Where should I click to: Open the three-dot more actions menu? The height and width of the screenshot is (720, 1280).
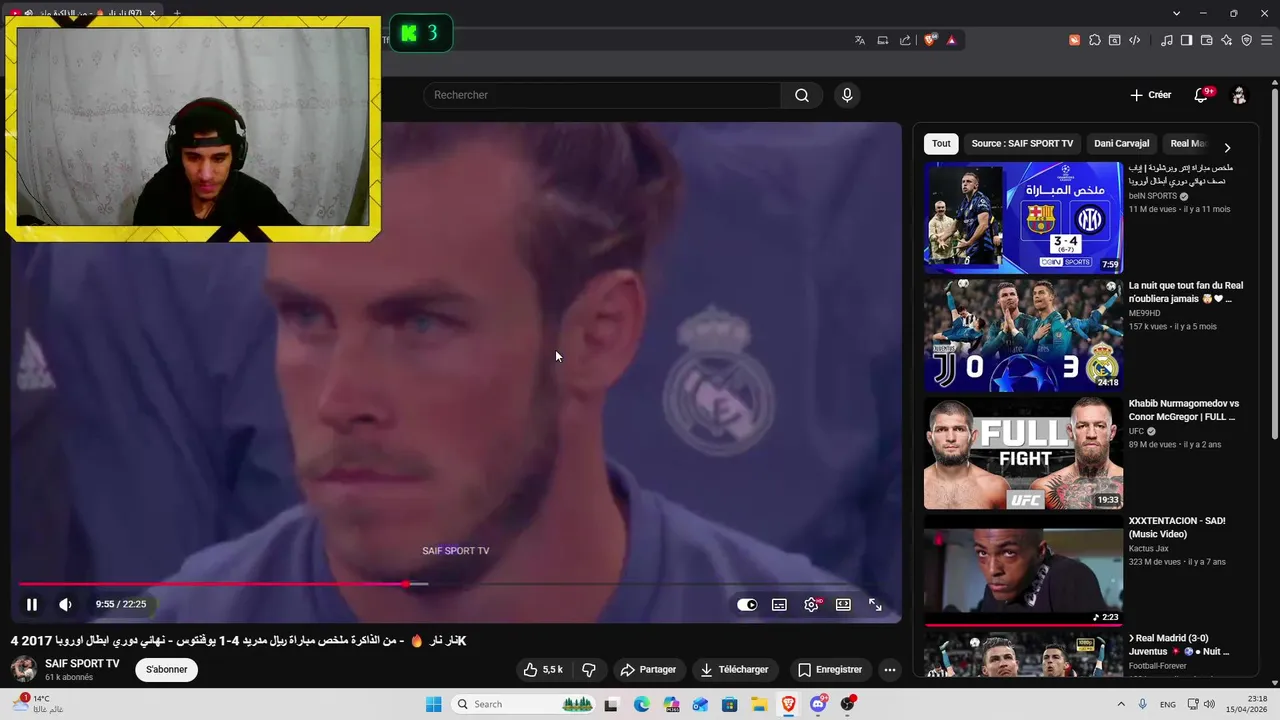point(889,669)
